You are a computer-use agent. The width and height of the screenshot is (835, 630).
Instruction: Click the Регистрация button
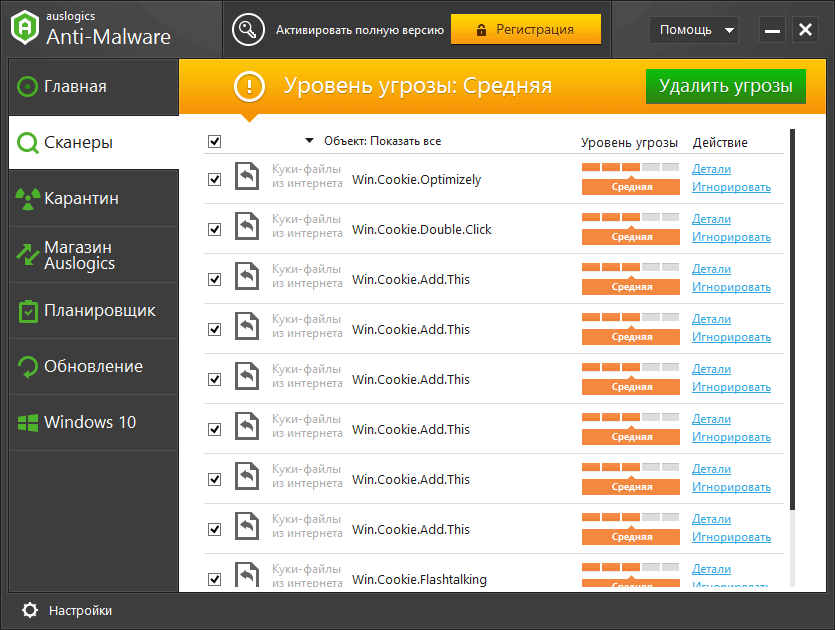[526, 29]
